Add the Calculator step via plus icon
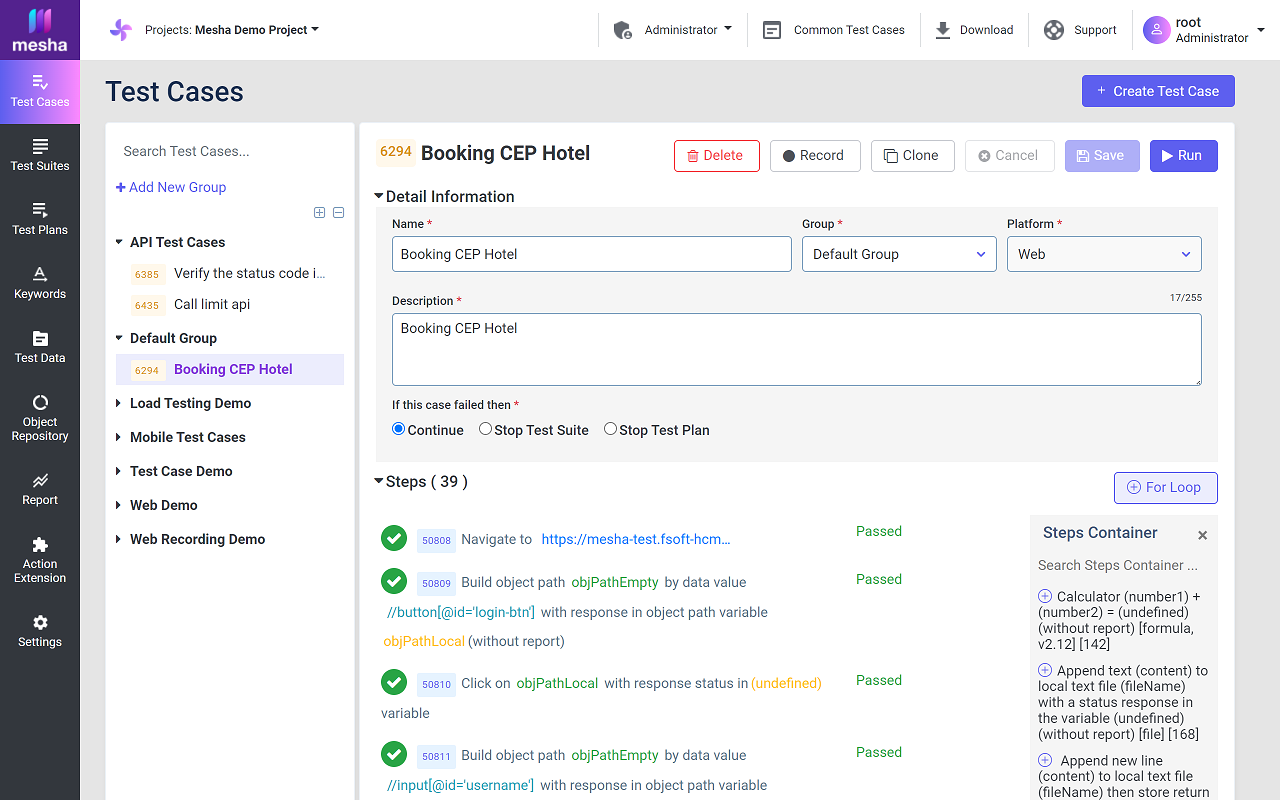Screen dimensions: 1280x800 [1045, 596]
